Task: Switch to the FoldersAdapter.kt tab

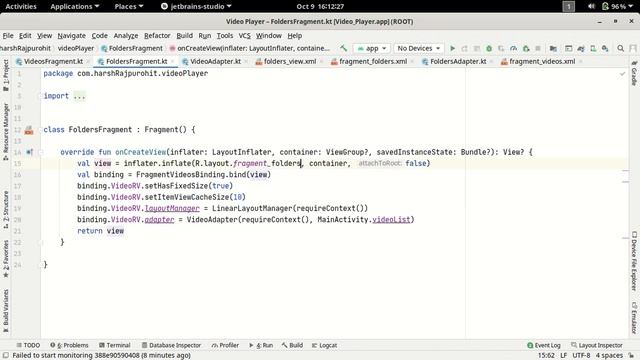Action: pyautogui.click(x=458, y=61)
